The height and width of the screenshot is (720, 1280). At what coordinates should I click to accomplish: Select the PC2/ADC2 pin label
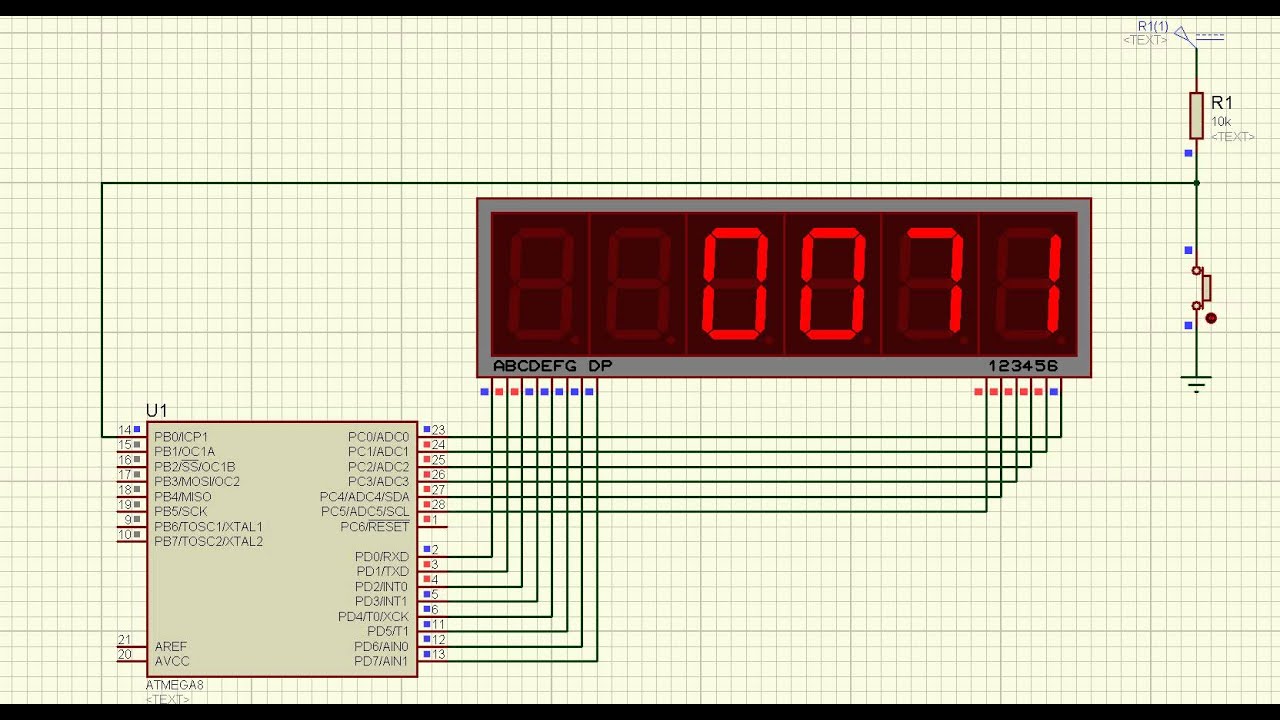point(378,467)
